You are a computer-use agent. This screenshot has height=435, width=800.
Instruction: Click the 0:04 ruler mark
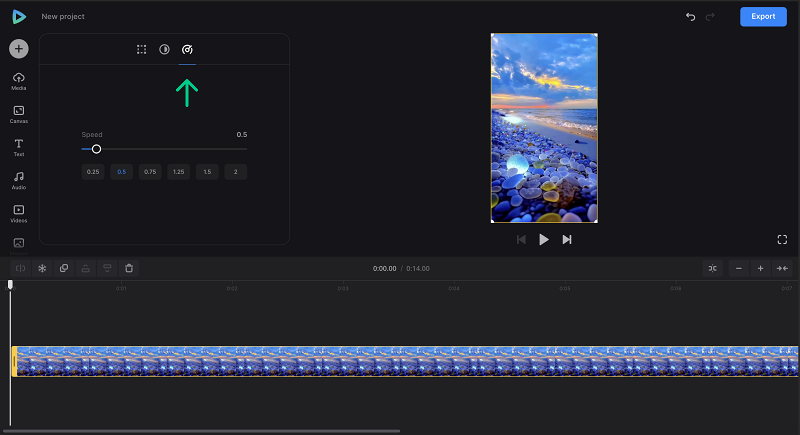(454, 289)
